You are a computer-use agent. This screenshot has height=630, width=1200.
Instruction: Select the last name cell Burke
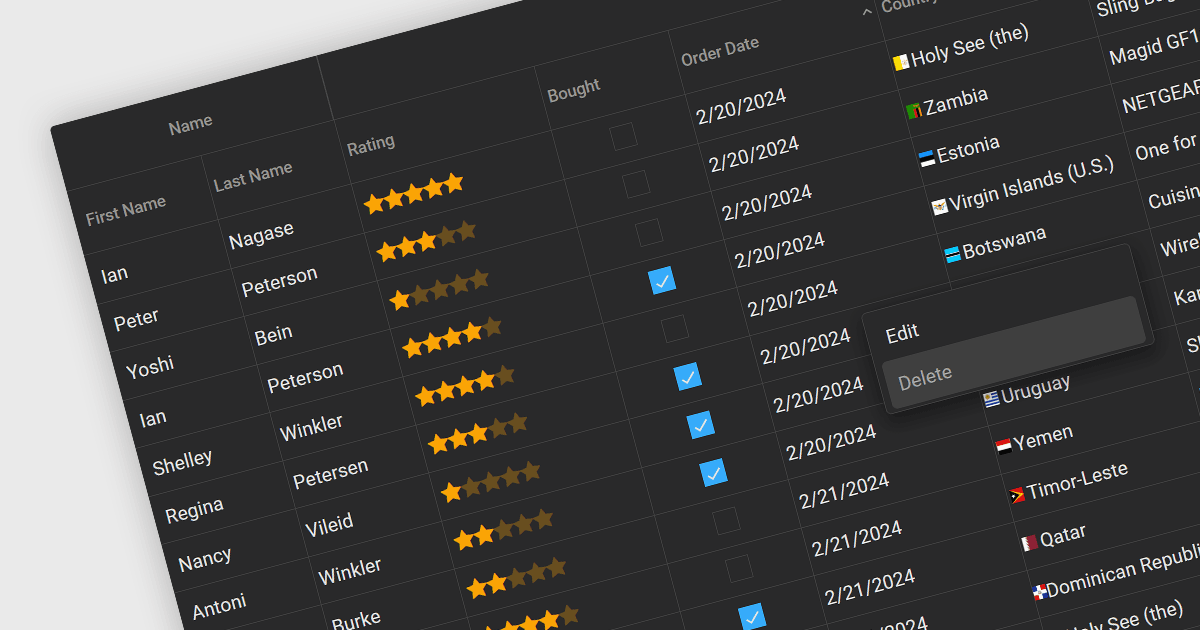[356, 620]
